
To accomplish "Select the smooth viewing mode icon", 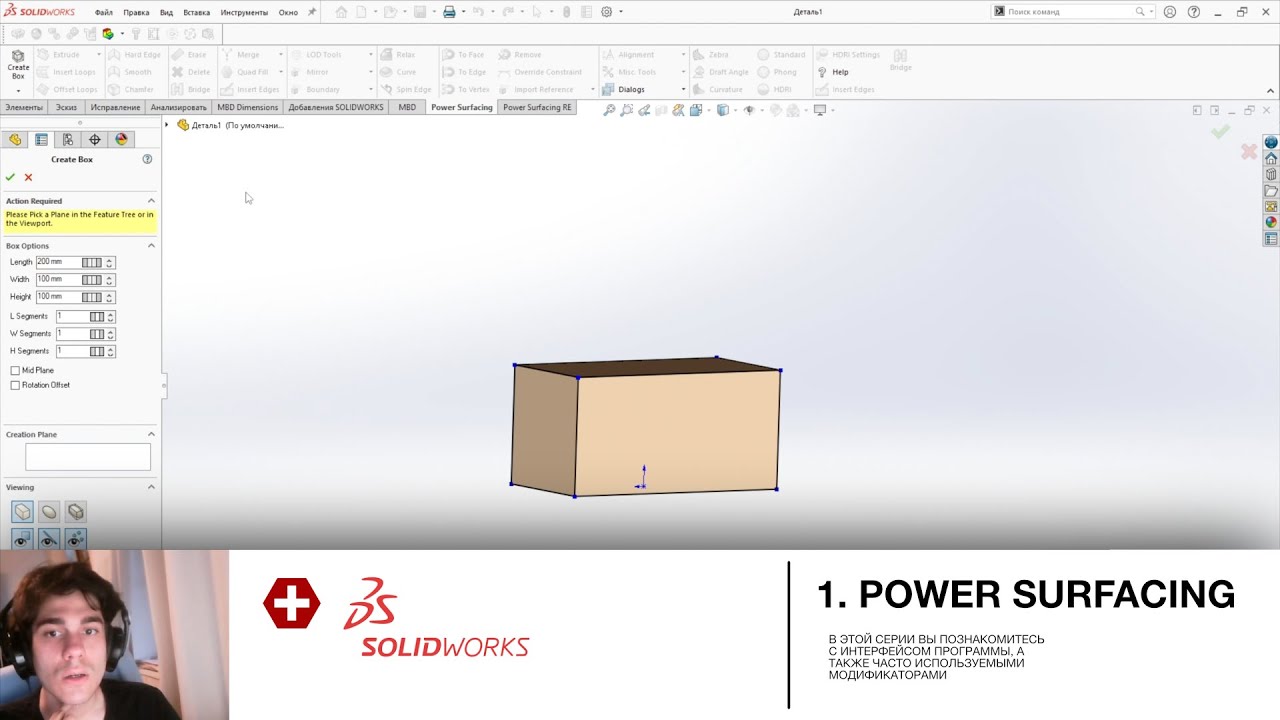I will point(49,512).
